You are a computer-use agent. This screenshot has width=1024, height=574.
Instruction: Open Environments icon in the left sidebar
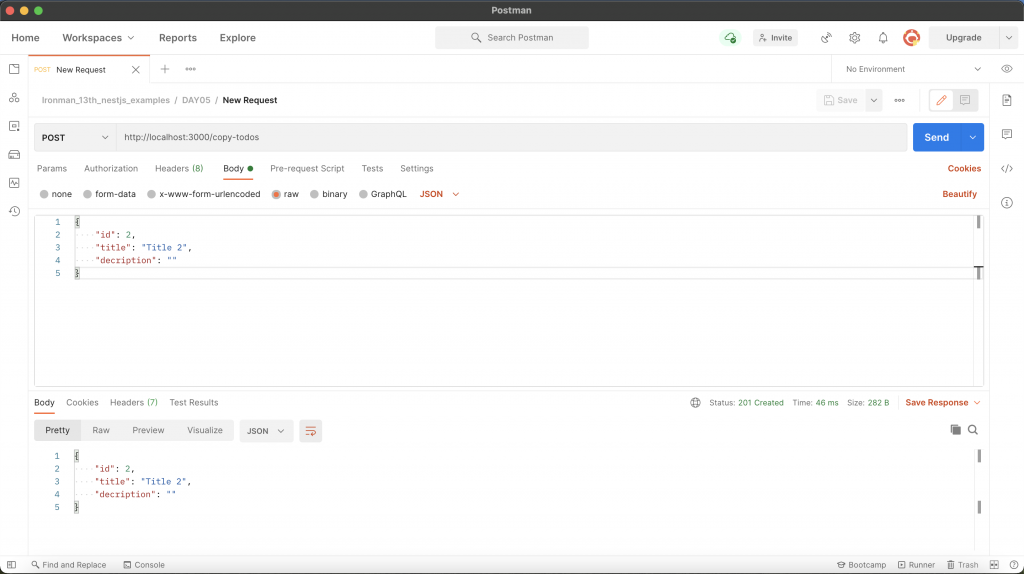click(14, 126)
